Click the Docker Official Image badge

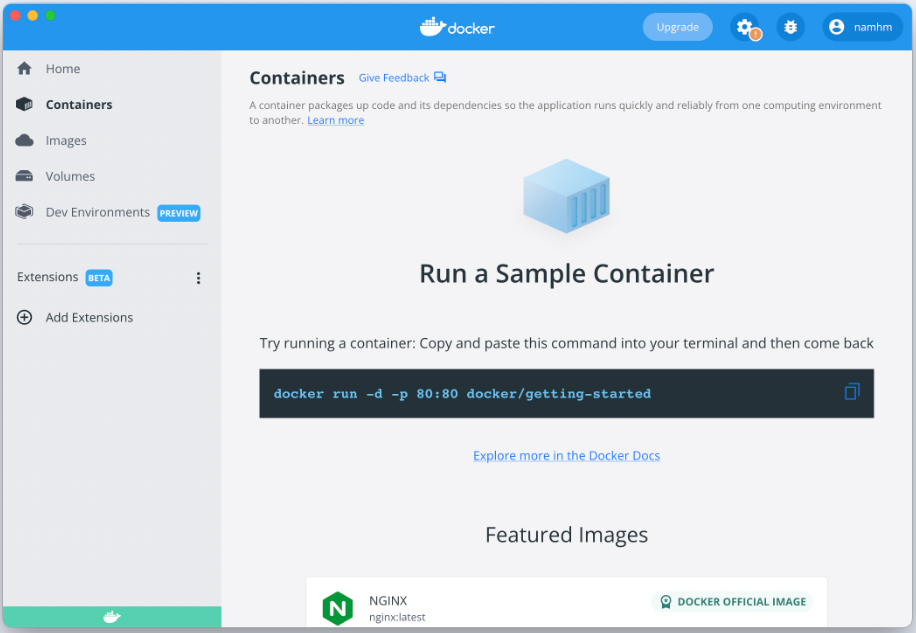point(733,602)
